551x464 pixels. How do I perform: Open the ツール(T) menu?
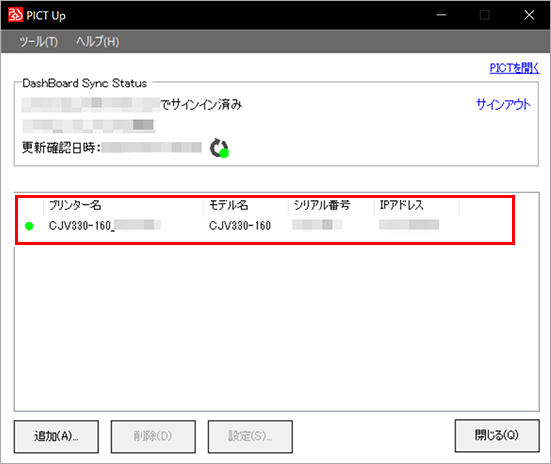point(39,41)
